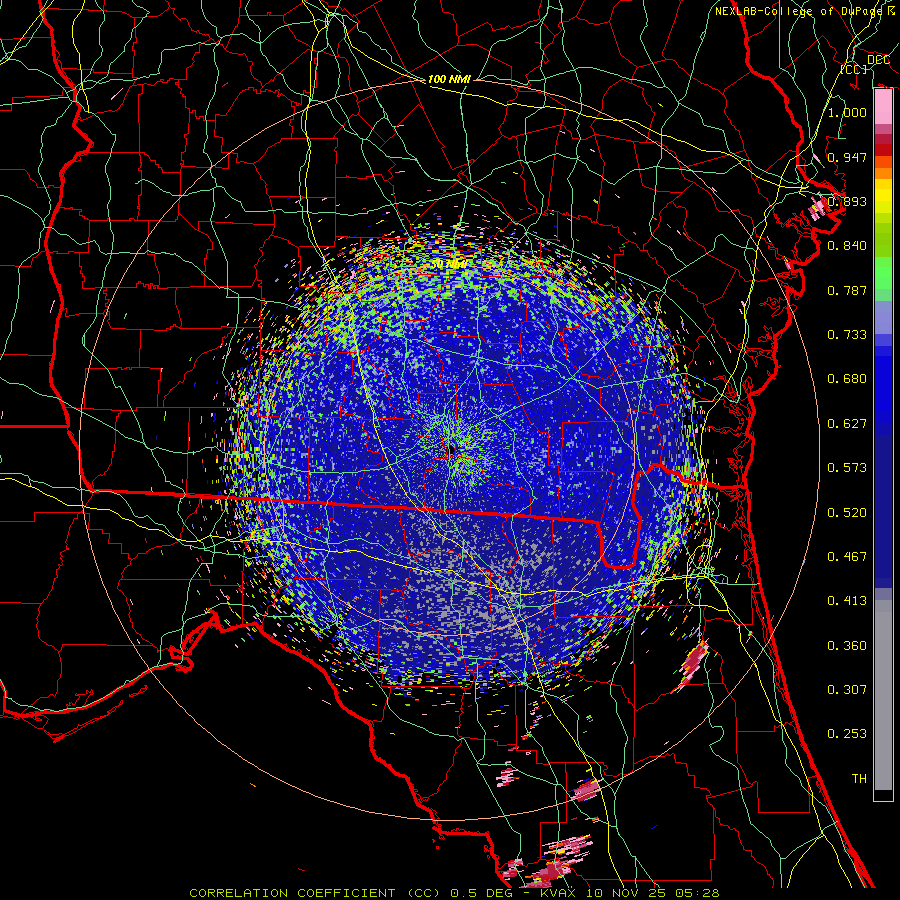900x900 pixels.
Task: Select the 0.733 legend value
Action: (847, 334)
